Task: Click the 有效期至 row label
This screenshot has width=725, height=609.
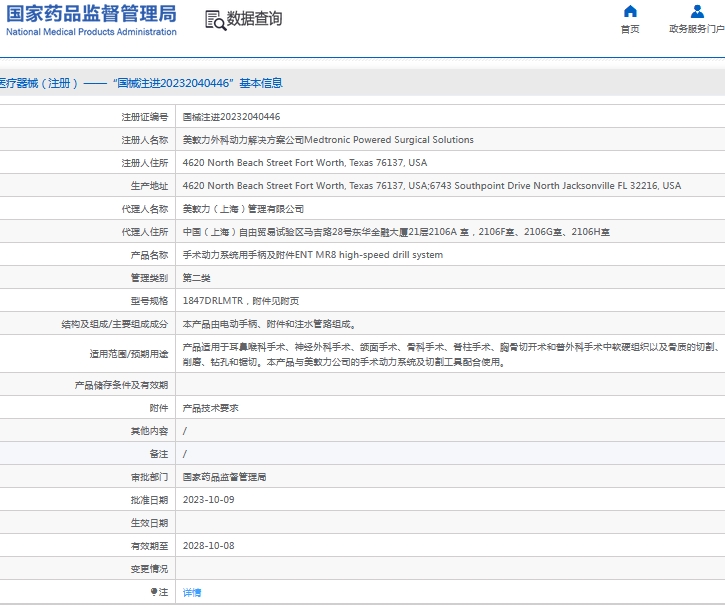Action: click(149, 546)
